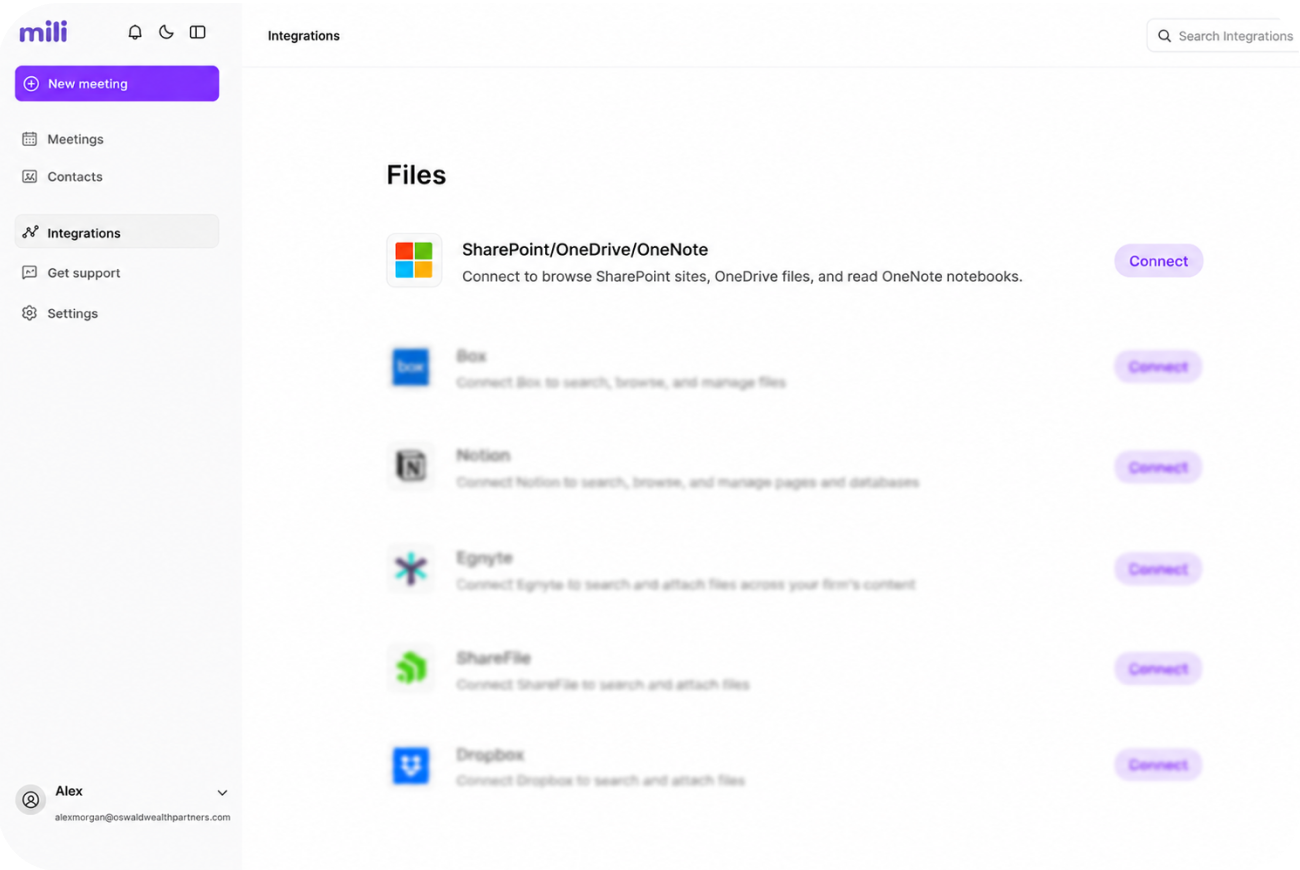The width and height of the screenshot is (1300, 870).
Task: Click the Search Integrations field
Action: pos(1223,36)
